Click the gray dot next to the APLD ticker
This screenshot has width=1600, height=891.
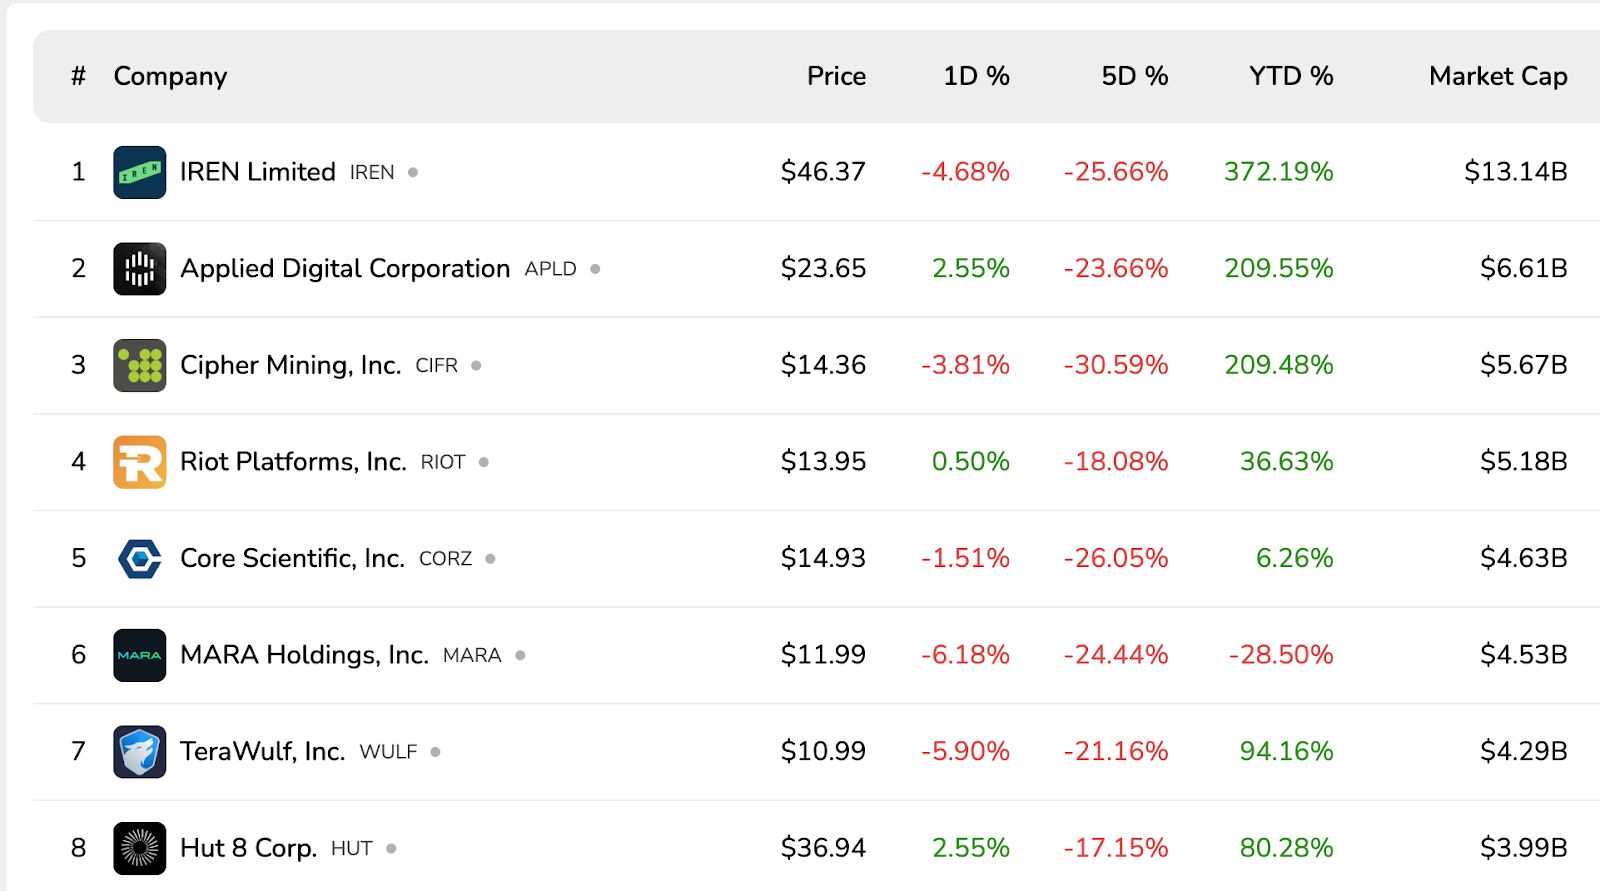595,269
